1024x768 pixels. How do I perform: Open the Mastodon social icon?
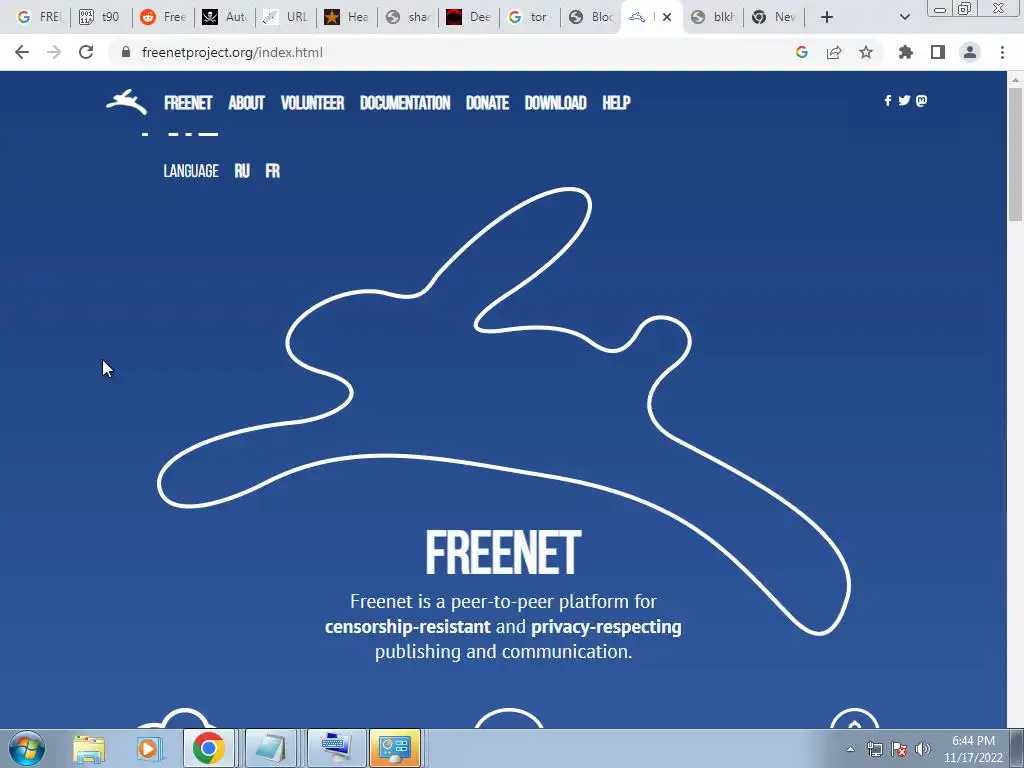coord(921,101)
